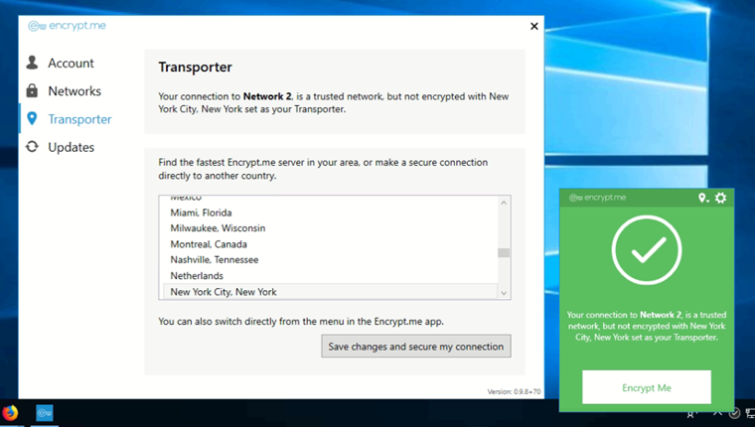755x427 pixels.
Task: Choose Nashville, Tennessee in the server list
Action: [x=330, y=260]
